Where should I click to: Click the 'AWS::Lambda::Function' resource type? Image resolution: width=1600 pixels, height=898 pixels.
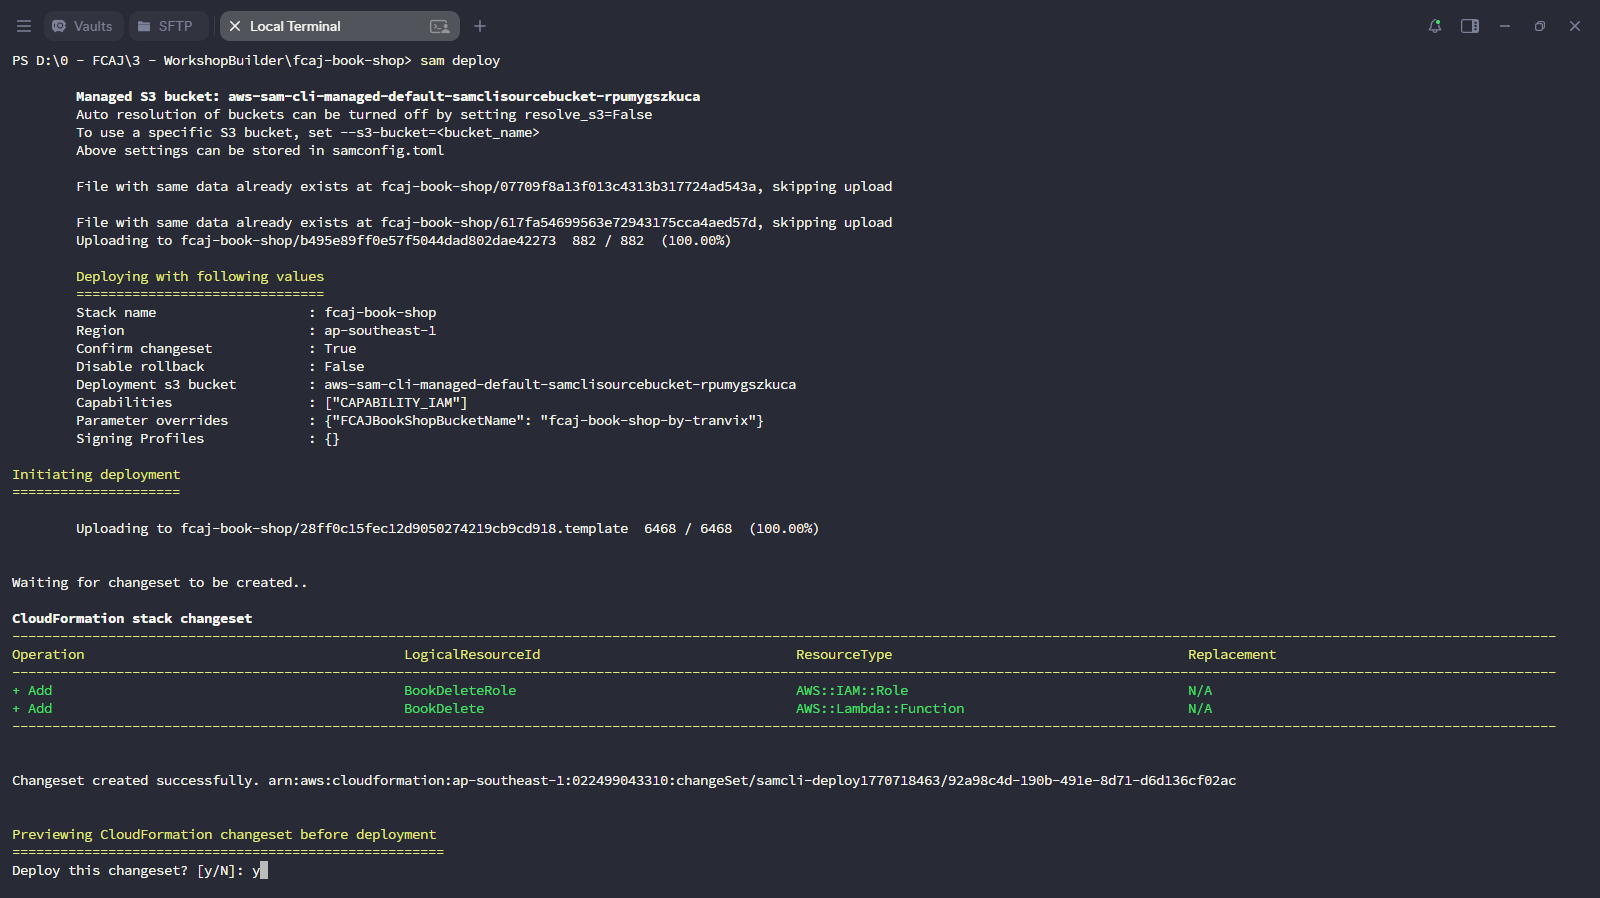880,709
